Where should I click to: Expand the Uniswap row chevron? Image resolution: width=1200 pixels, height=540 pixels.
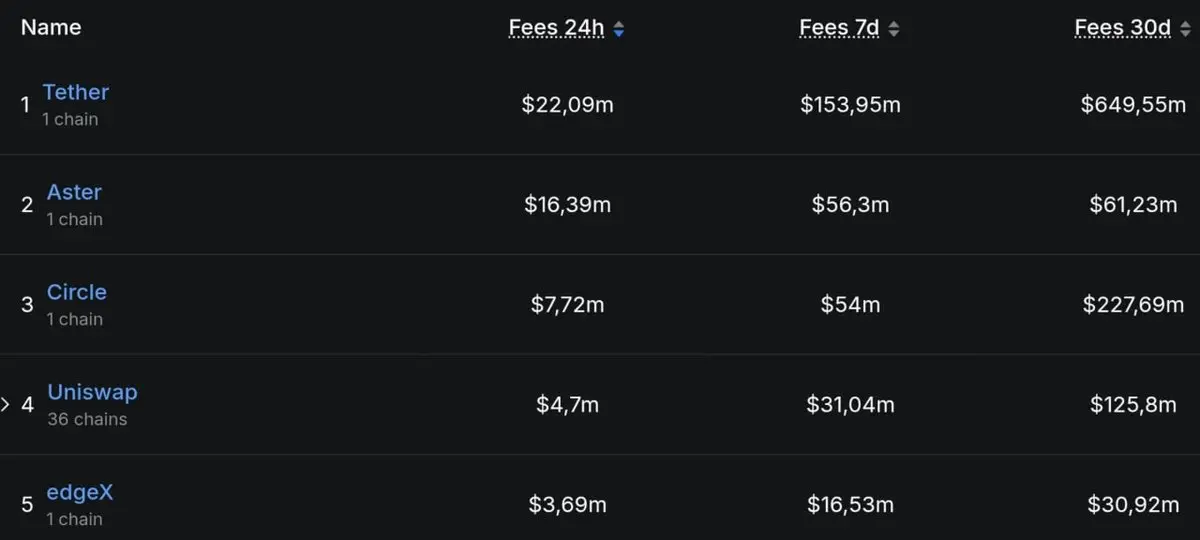click(x=5, y=405)
